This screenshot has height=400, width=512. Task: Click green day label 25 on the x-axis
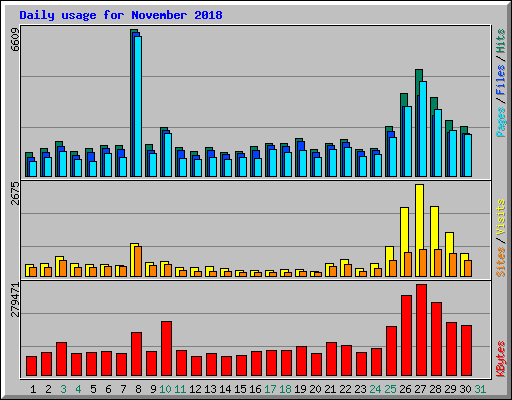click(390, 389)
